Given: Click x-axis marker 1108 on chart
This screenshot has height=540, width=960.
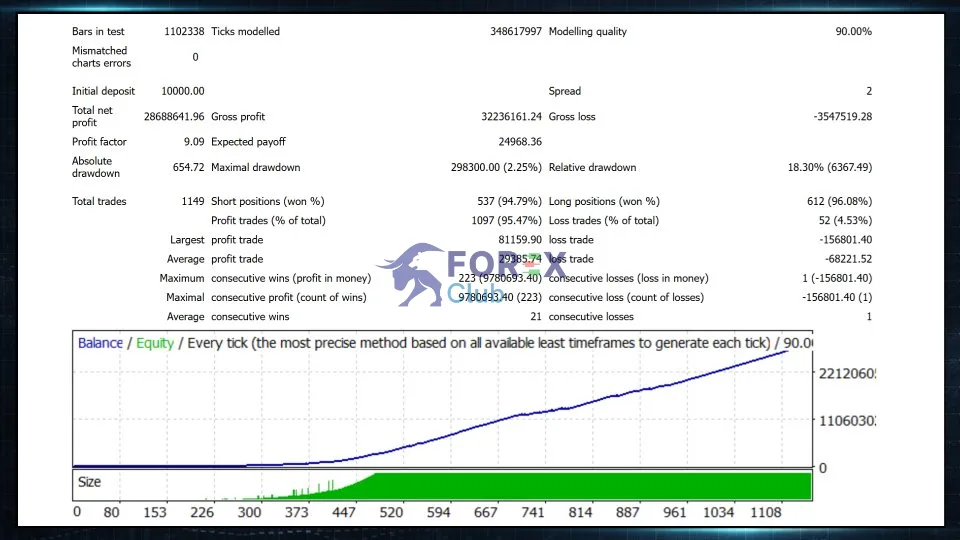Looking at the screenshot, I should 766,512.
